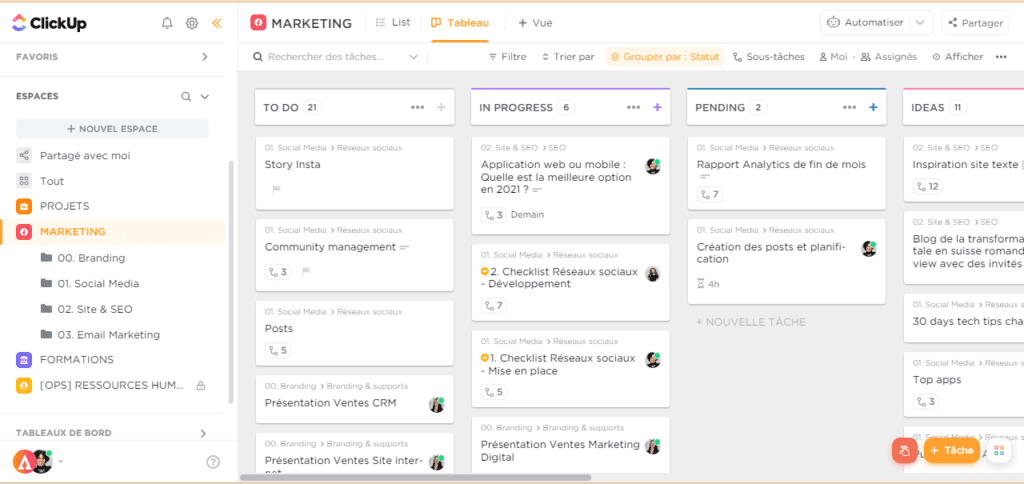Search spaces using the magnifier icon
The width and height of the screenshot is (1024, 484).
[x=185, y=97]
